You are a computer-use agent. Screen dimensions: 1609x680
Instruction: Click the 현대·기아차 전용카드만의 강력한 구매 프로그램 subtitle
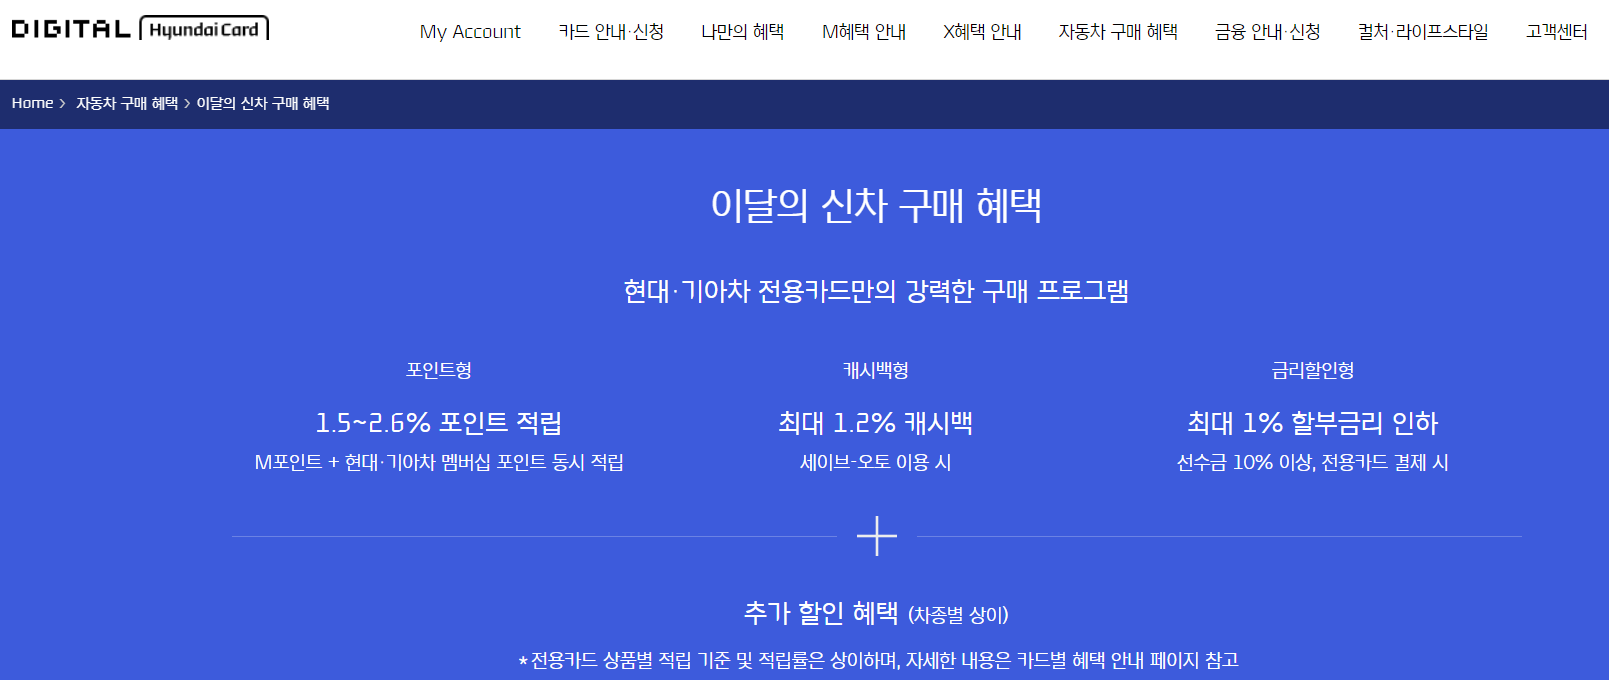pos(876,291)
